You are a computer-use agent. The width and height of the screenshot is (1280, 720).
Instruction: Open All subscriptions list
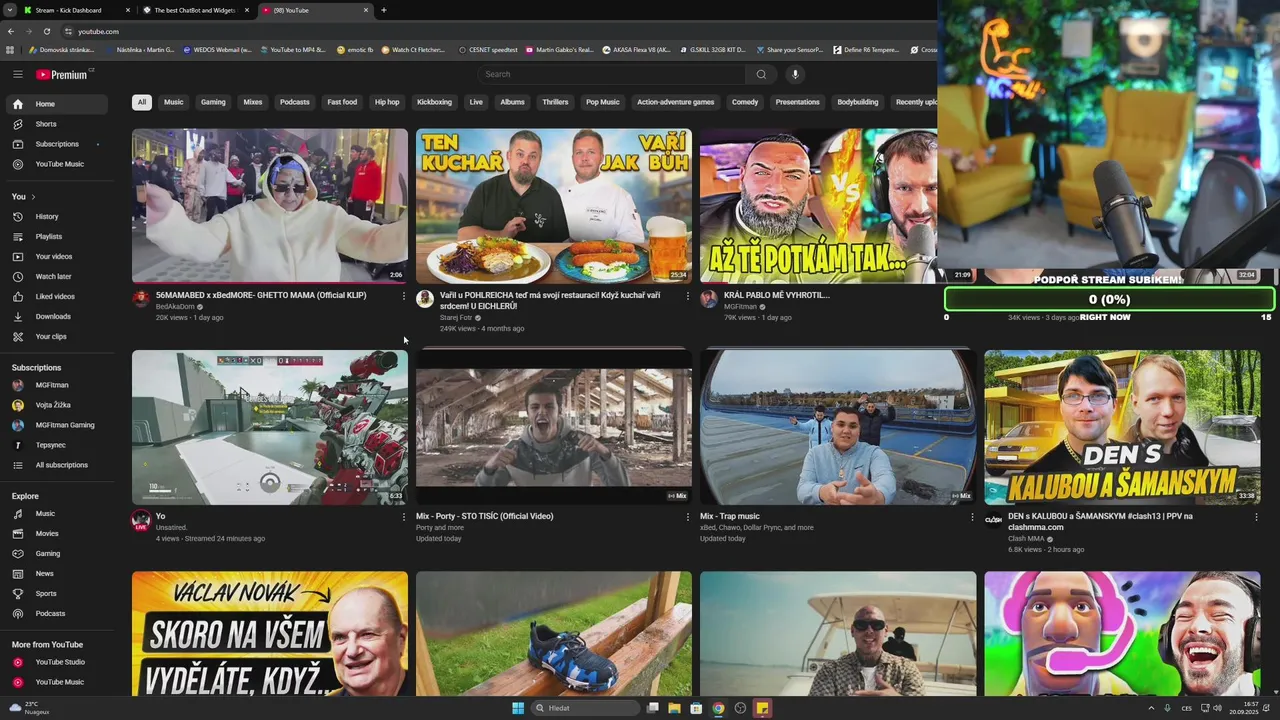(59, 465)
